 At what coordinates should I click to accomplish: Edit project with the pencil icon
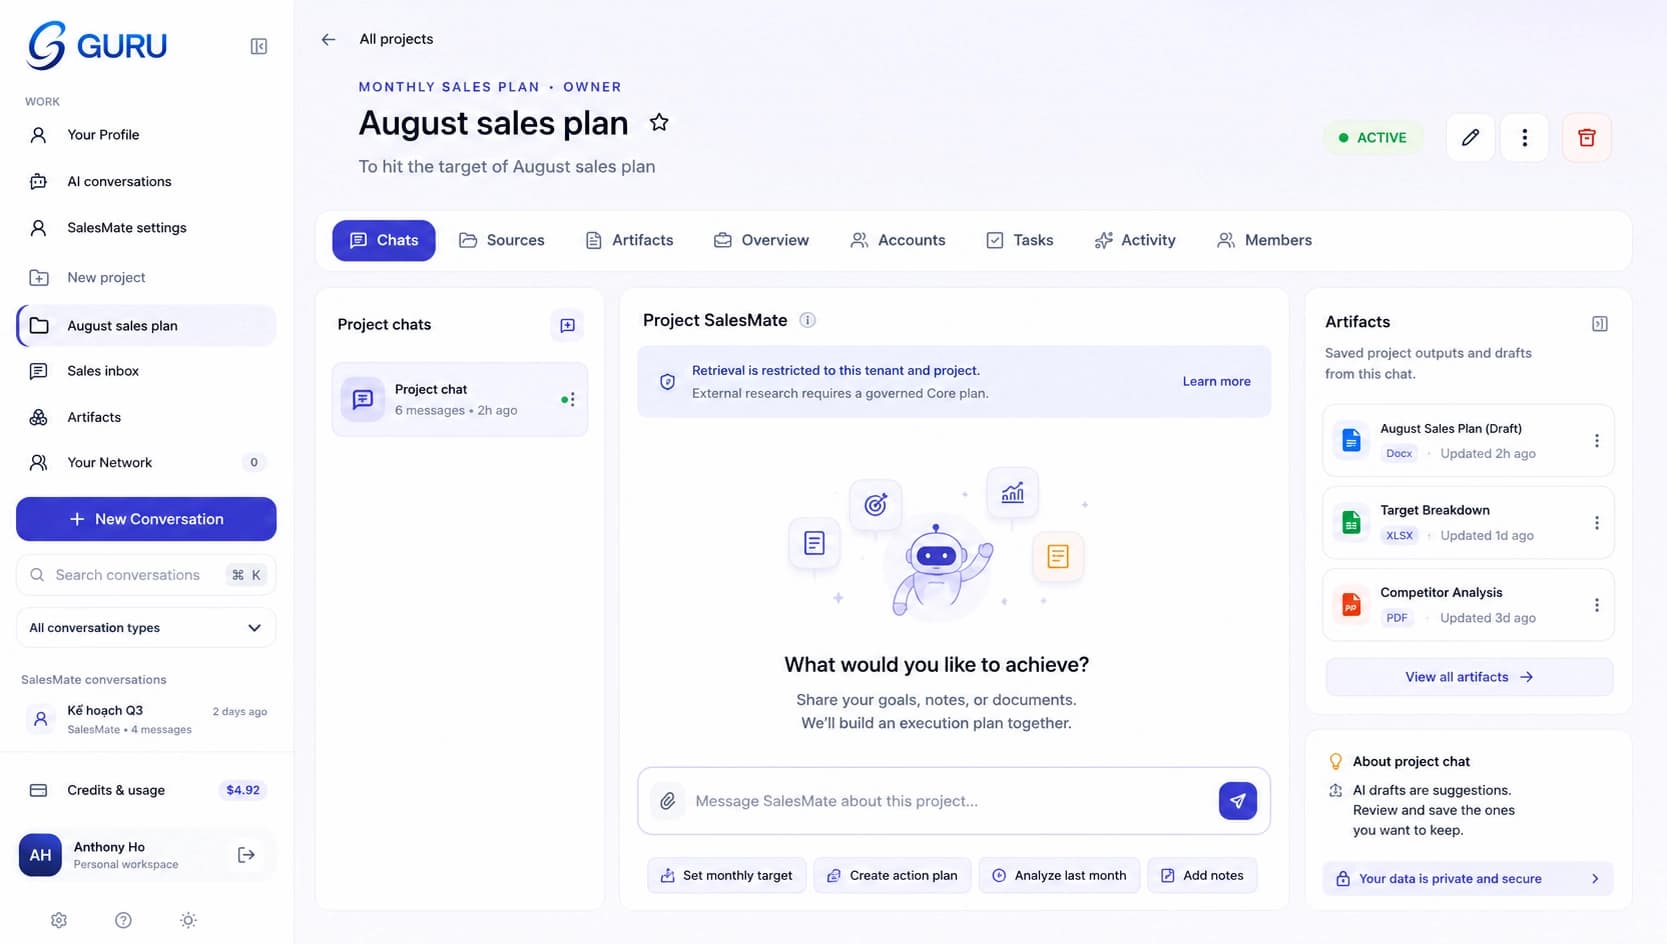[x=1470, y=138]
